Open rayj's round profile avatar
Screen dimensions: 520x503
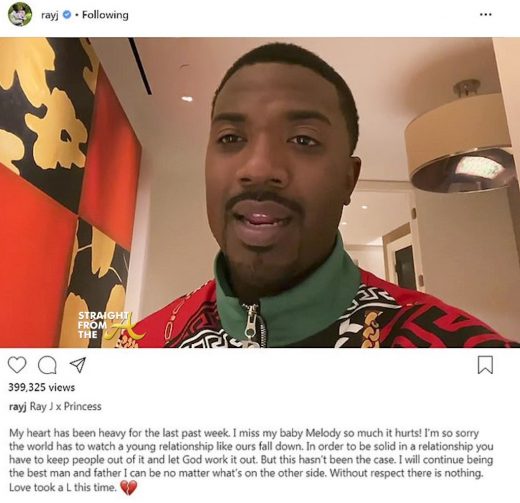click(x=20, y=15)
